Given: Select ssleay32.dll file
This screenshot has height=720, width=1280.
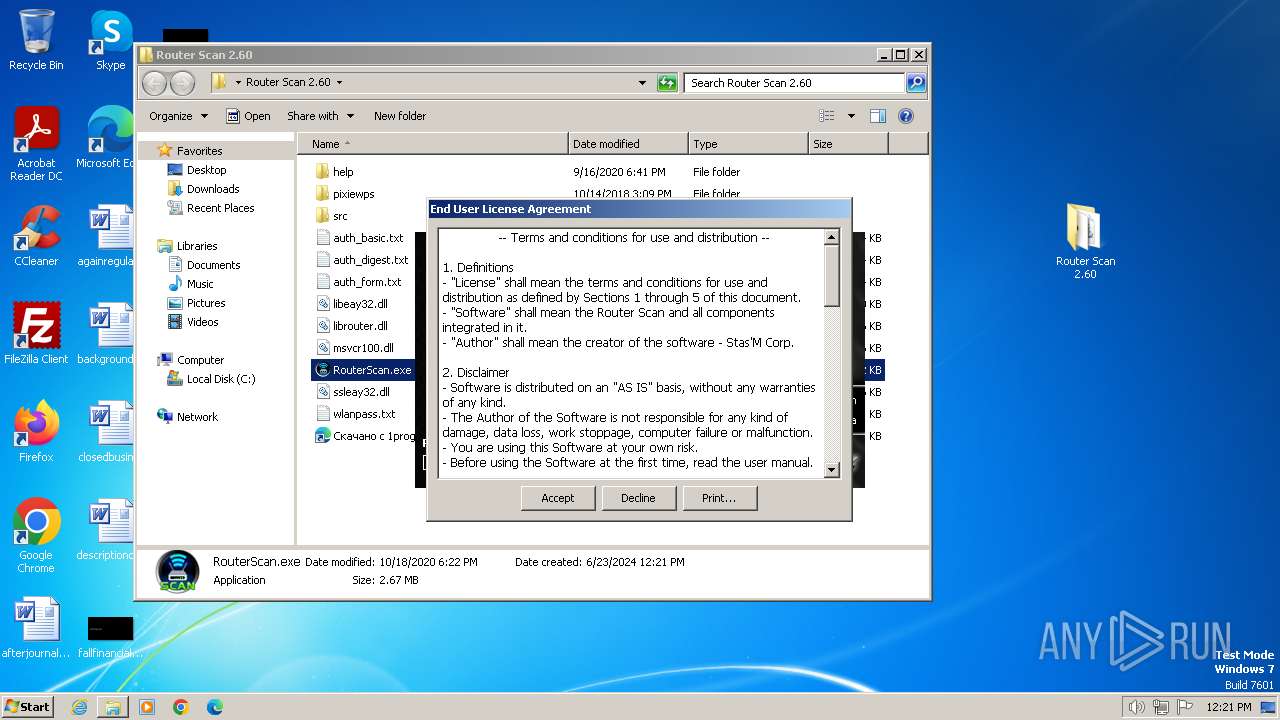Looking at the screenshot, I should tap(360, 392).
